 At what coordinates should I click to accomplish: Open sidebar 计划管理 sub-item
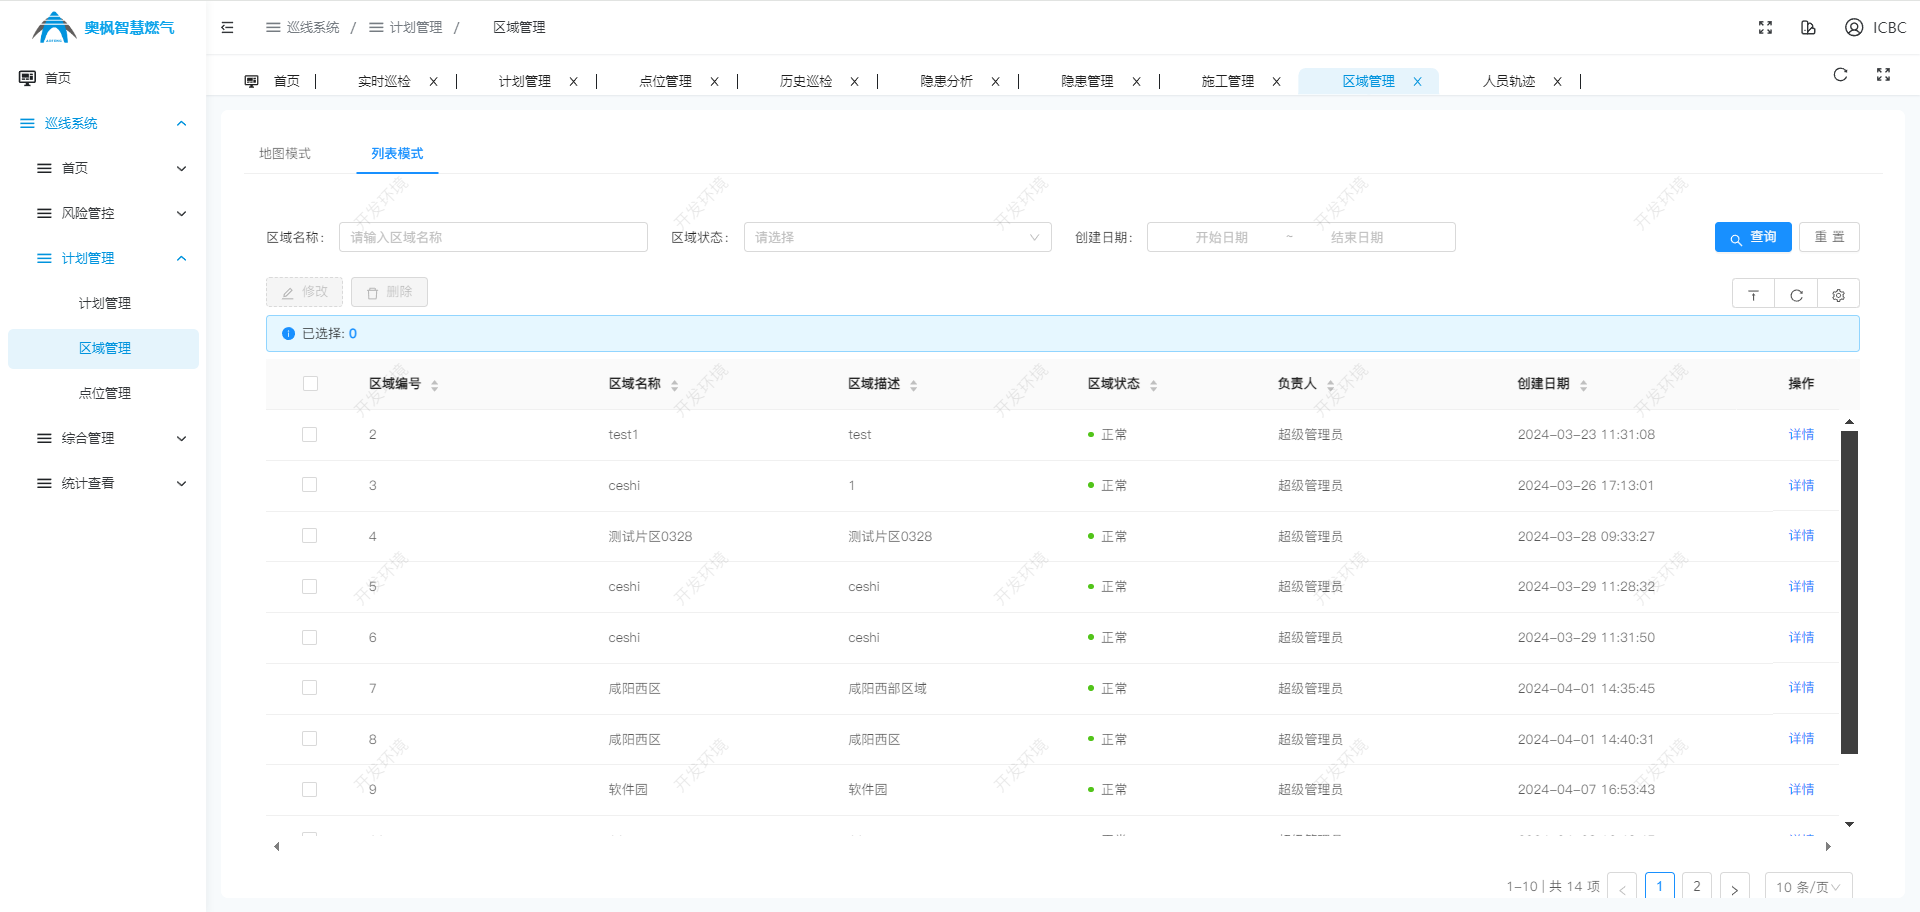click(103, 303)
